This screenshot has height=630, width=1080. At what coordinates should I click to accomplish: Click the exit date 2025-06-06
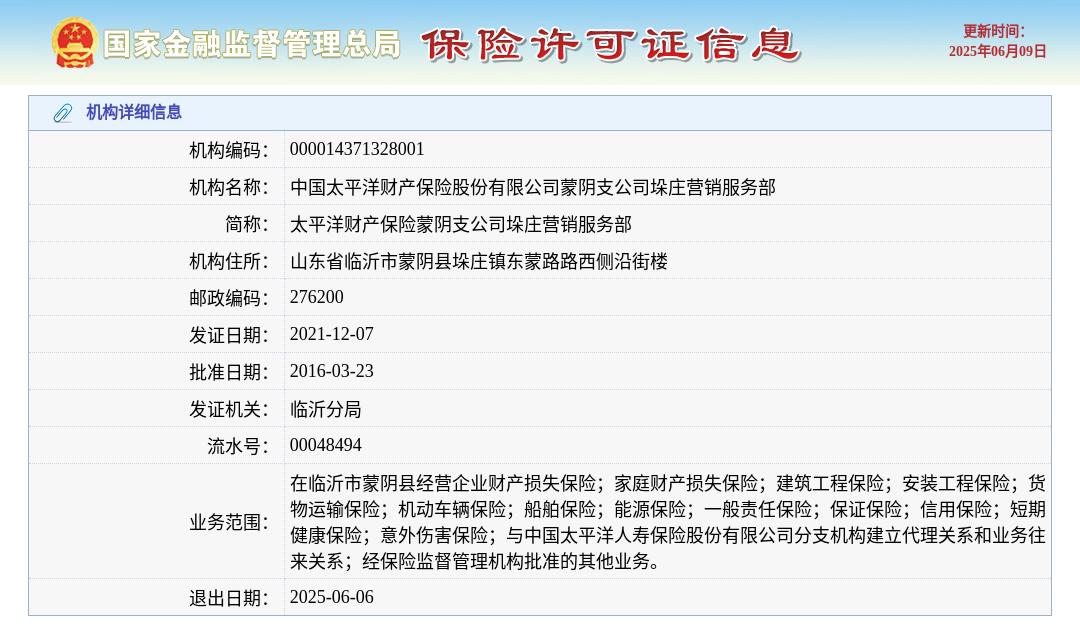pyautogui.click(x=331, y=597)
